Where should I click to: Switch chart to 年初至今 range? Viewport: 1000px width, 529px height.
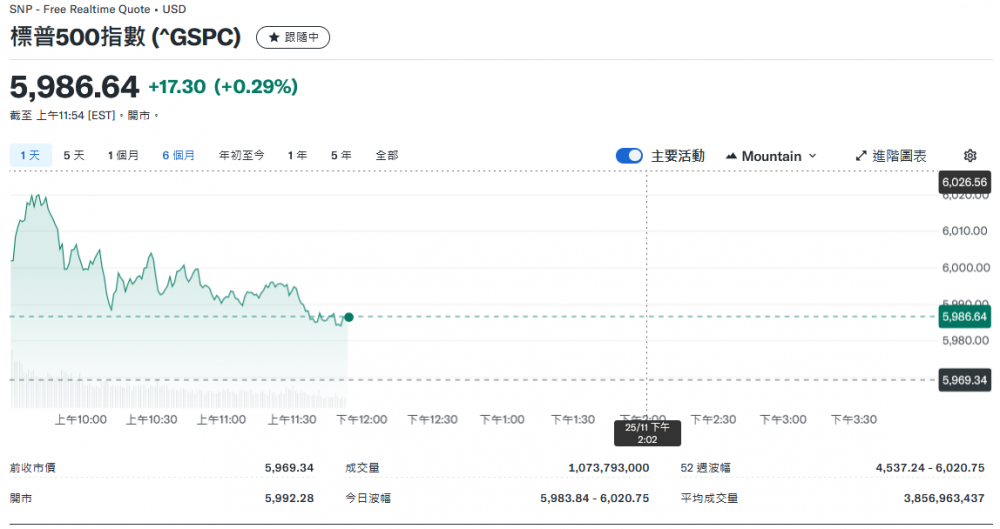242,155
